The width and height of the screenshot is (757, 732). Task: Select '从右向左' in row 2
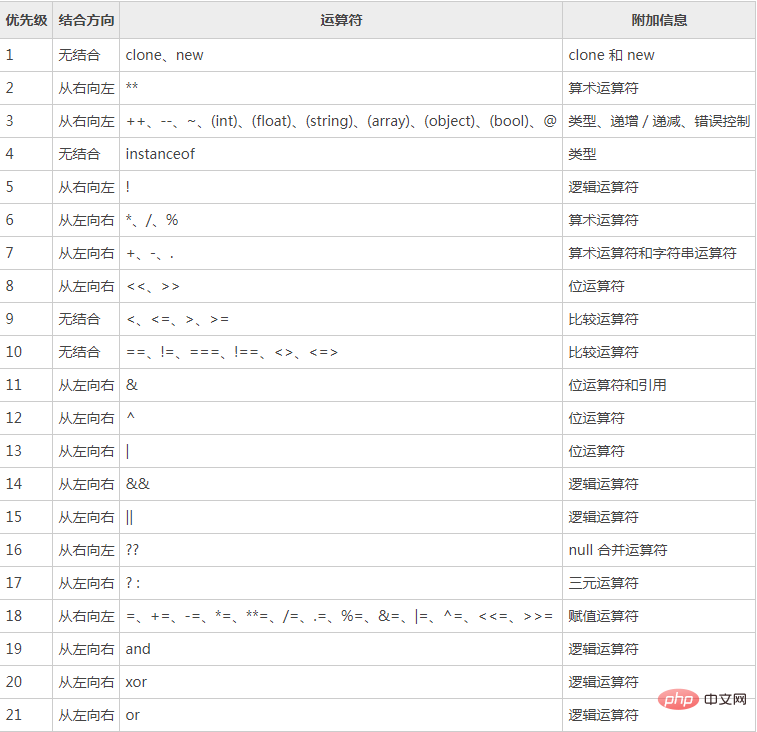pos(86,88)
